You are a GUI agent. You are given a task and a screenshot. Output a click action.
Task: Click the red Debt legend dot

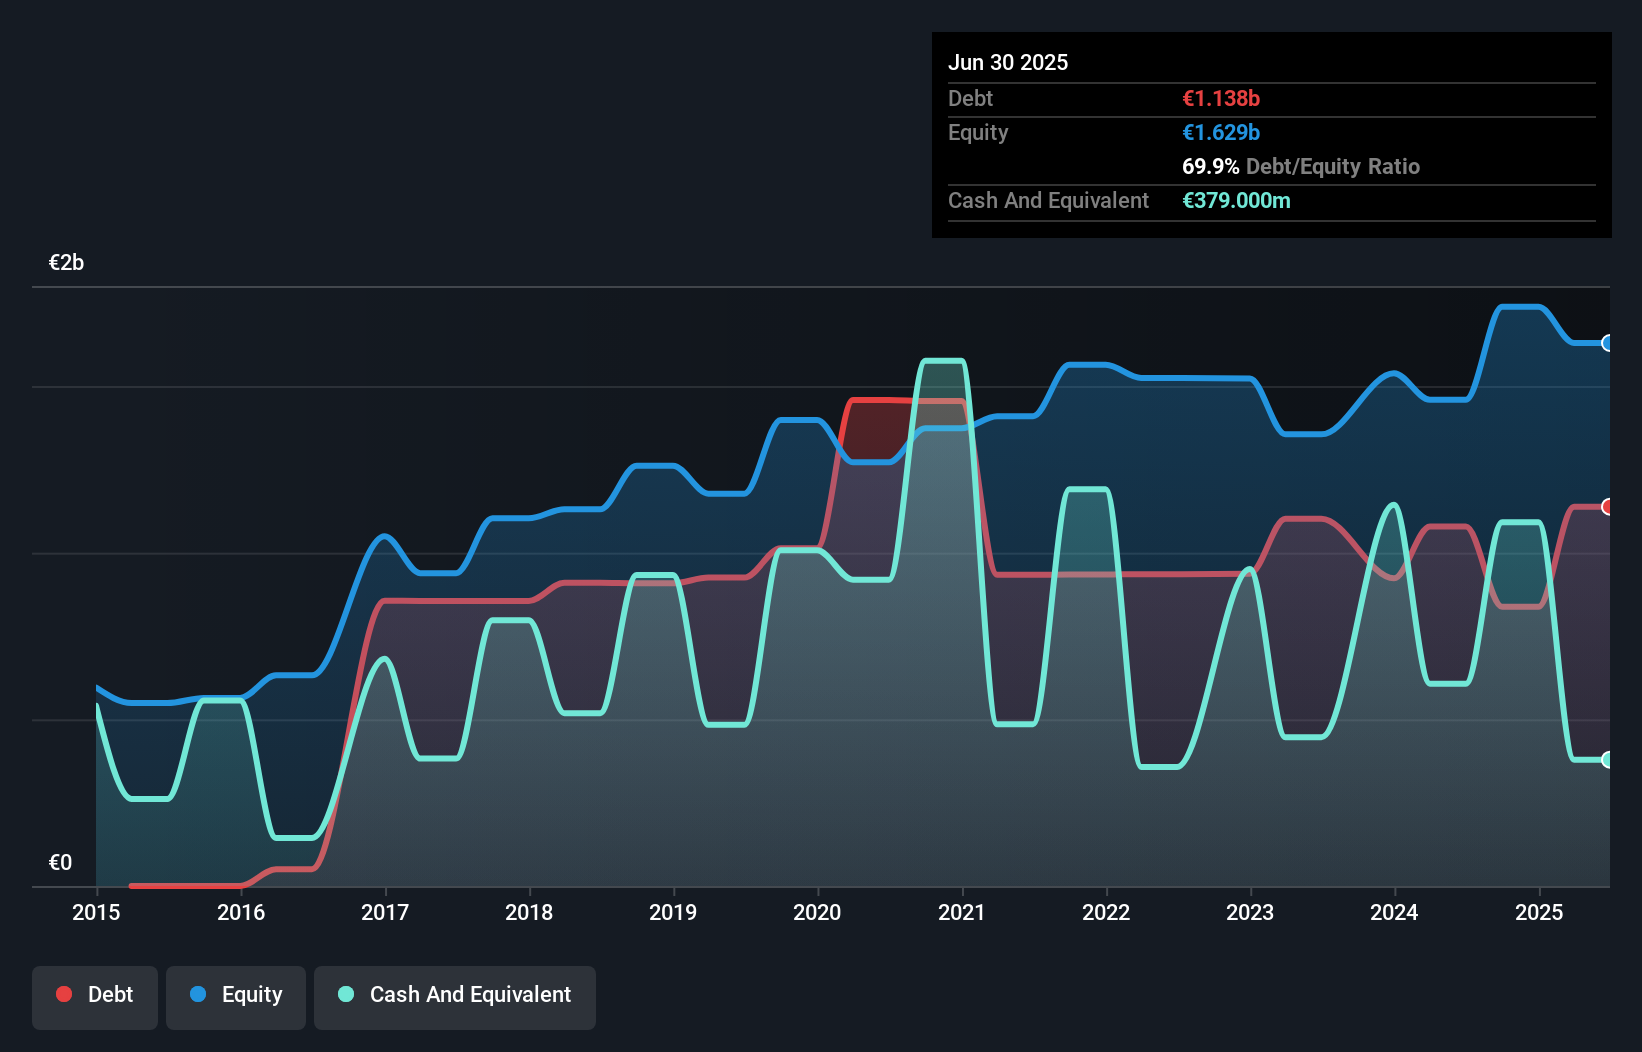click(64, 994)
